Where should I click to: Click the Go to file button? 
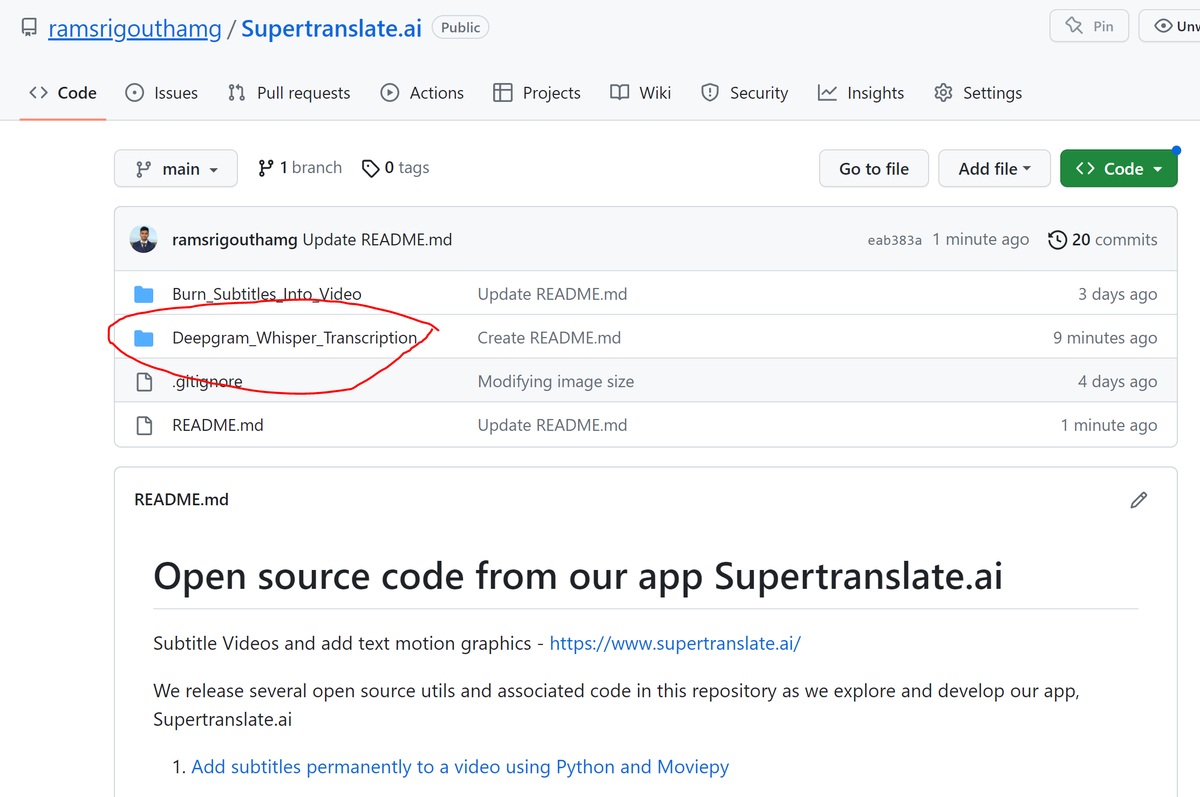click(x=874, y=169)
